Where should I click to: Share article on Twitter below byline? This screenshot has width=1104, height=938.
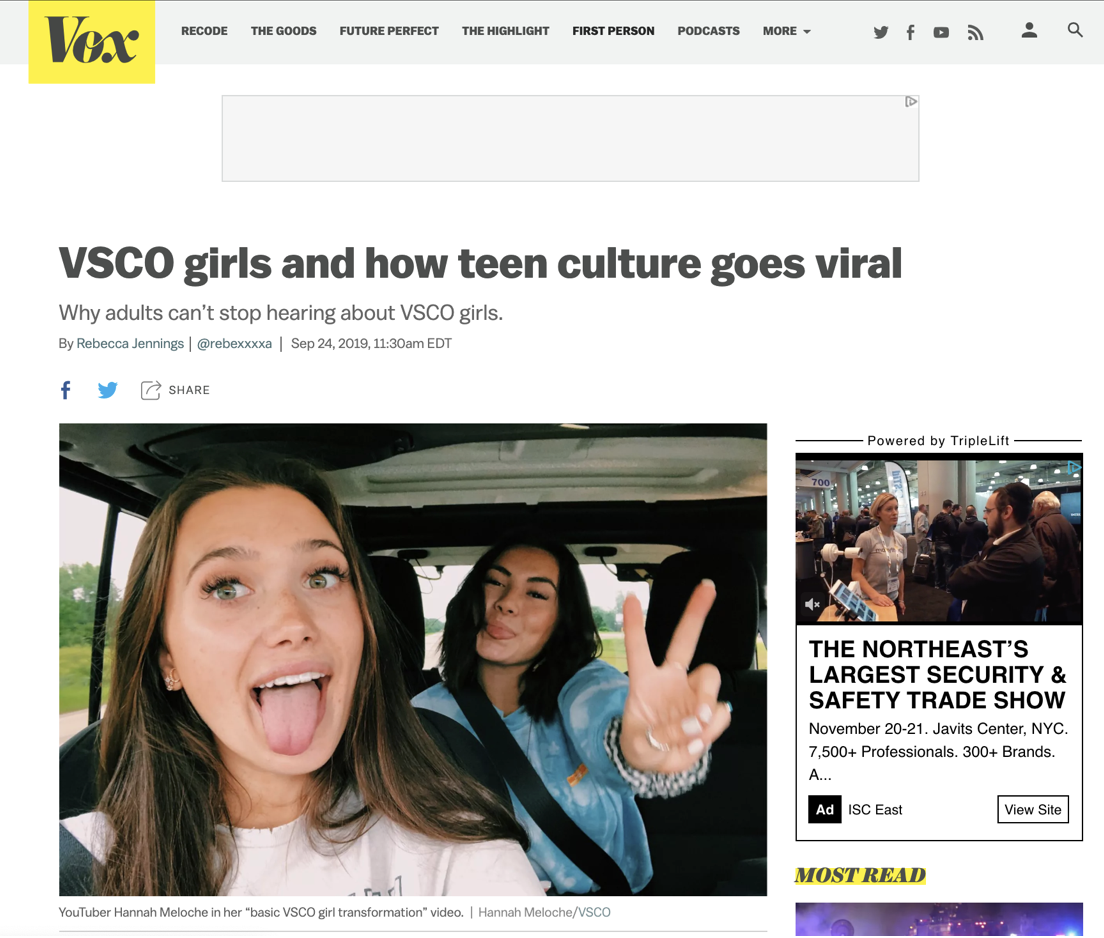[108, 390]
